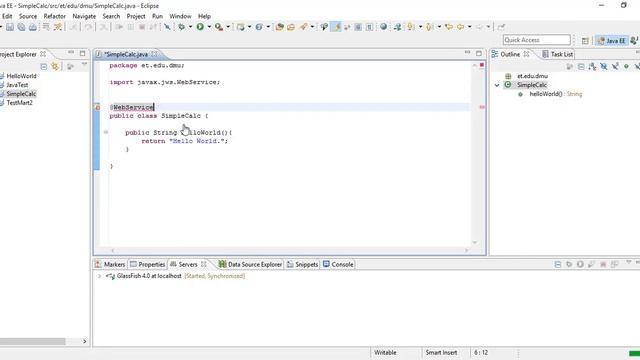Click the Open Perspective icon
This screenshot has height=360, width=640.
pos(585,40)
